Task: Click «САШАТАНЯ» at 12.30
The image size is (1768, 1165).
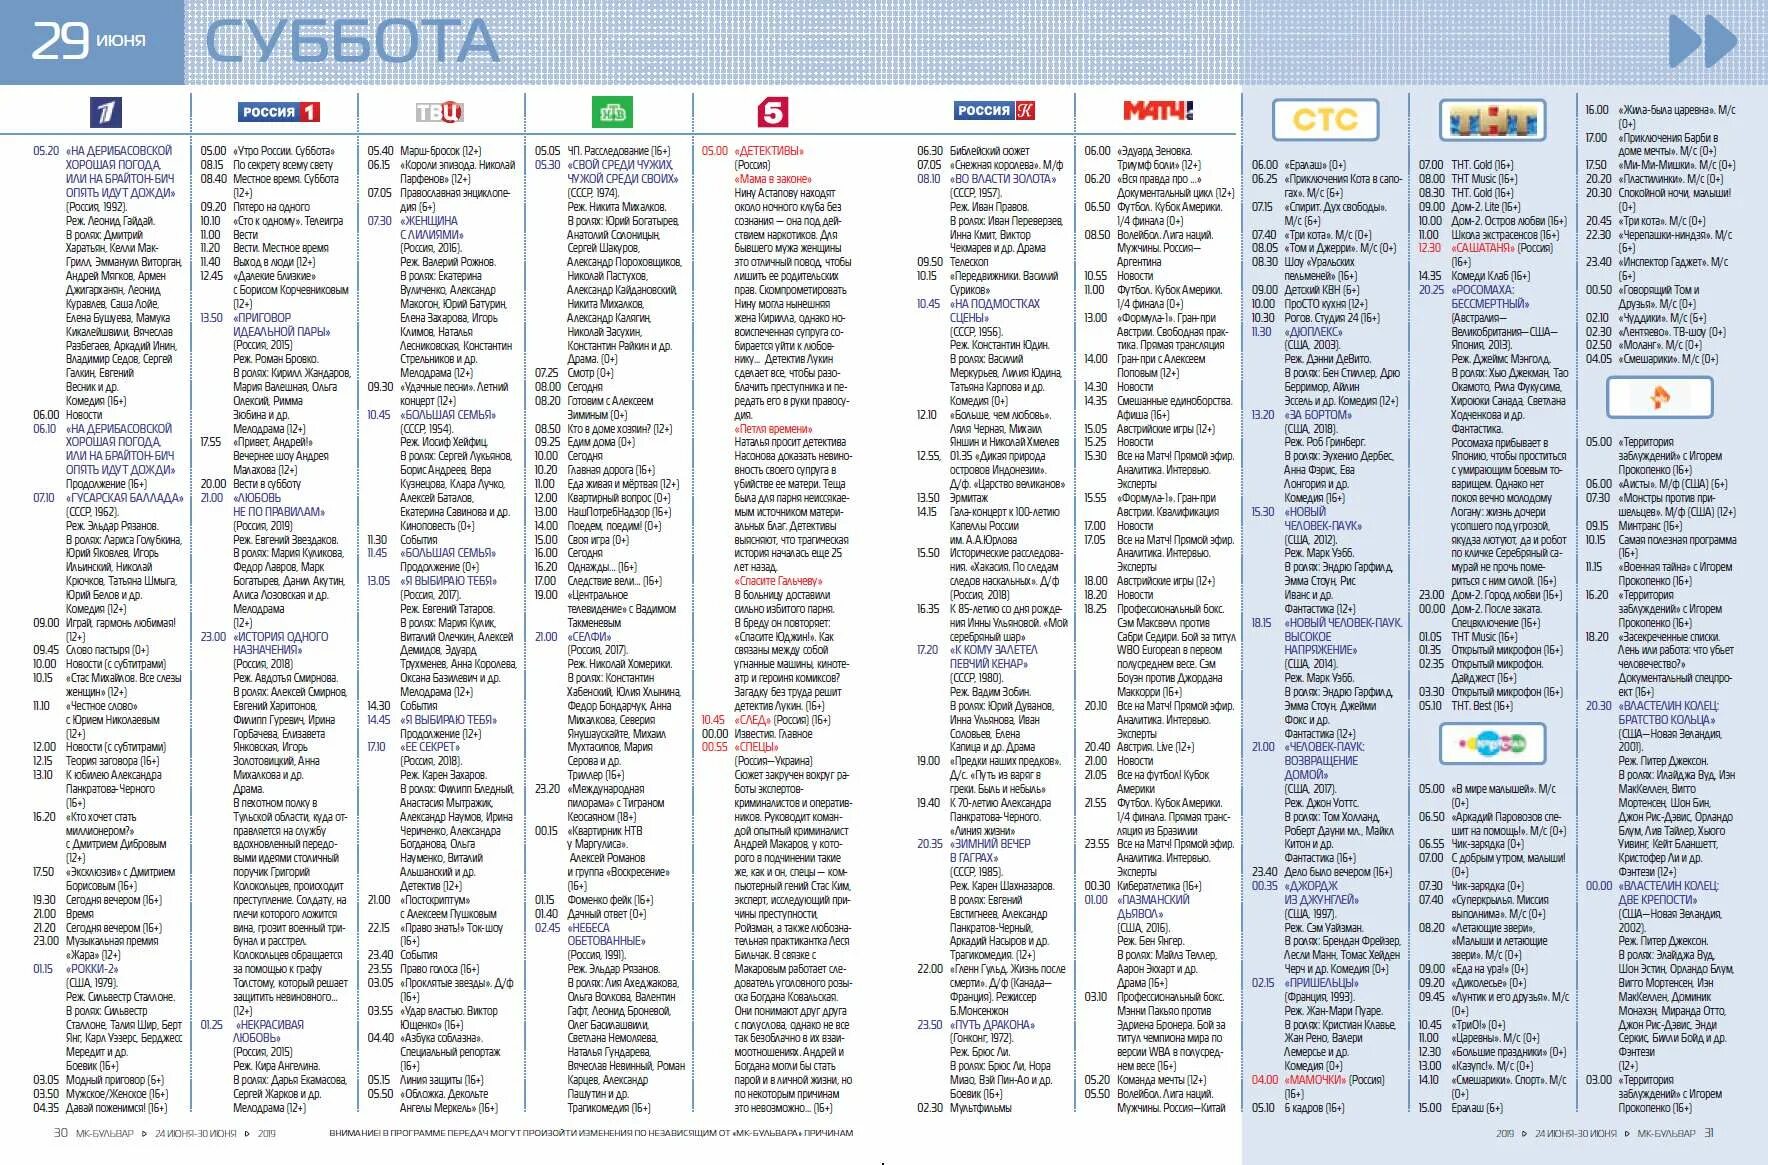Action: tap(1483, 248)
